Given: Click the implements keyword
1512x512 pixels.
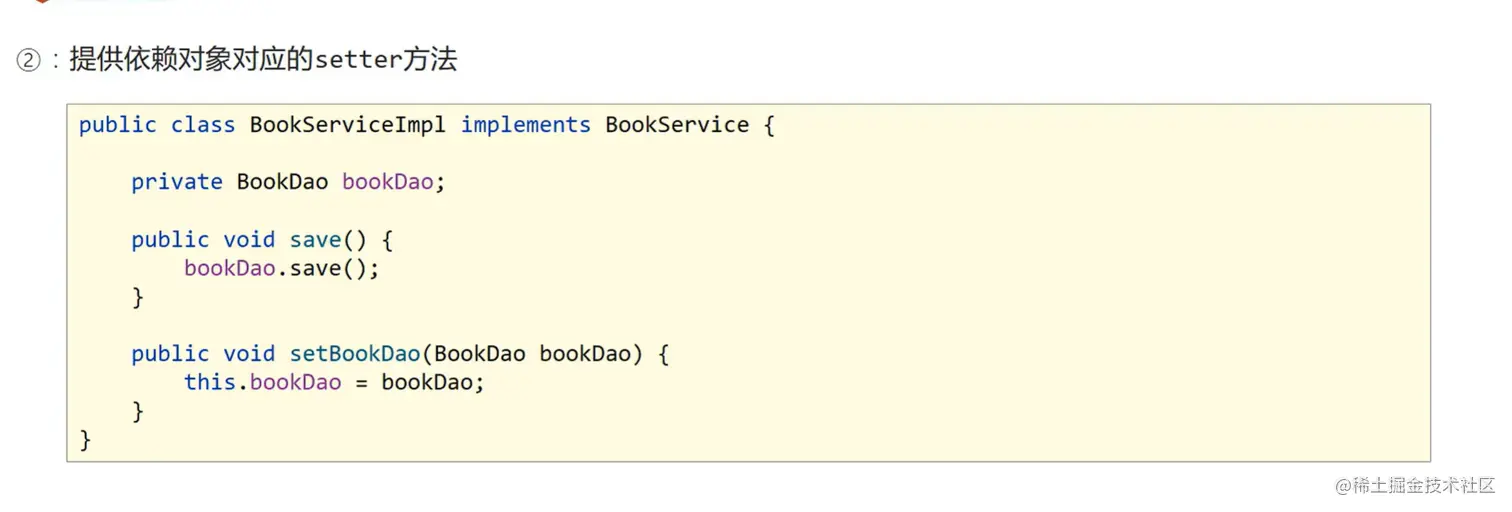Looking at the screenshot, I should (525, 125).
